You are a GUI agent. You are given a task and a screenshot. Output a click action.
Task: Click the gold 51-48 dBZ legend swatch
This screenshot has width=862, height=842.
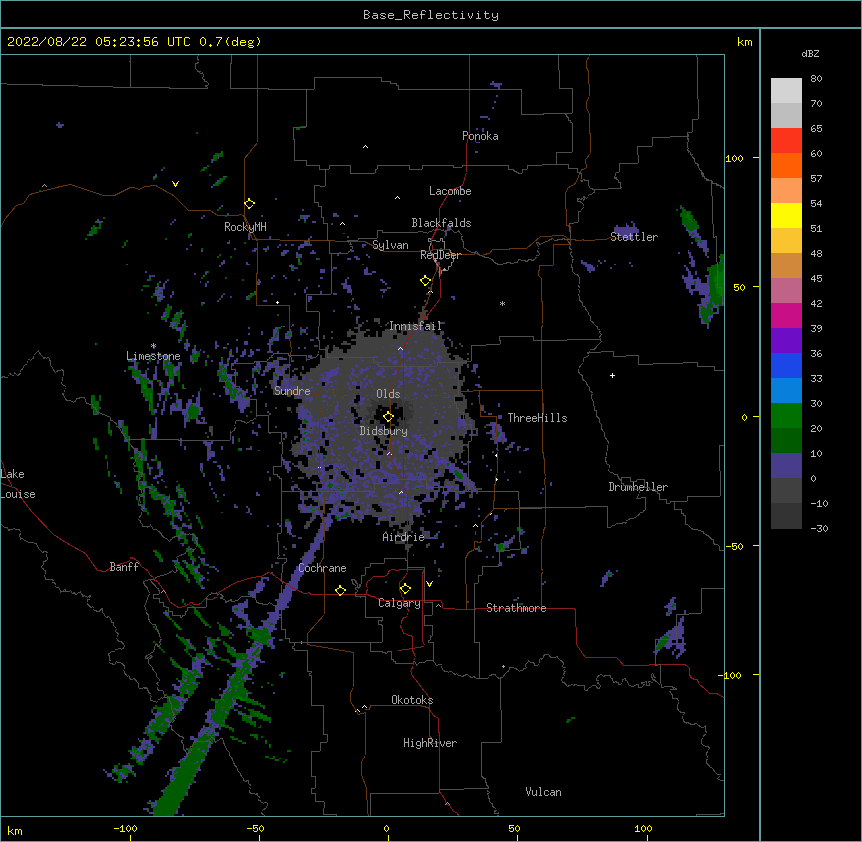coord(786,241)
